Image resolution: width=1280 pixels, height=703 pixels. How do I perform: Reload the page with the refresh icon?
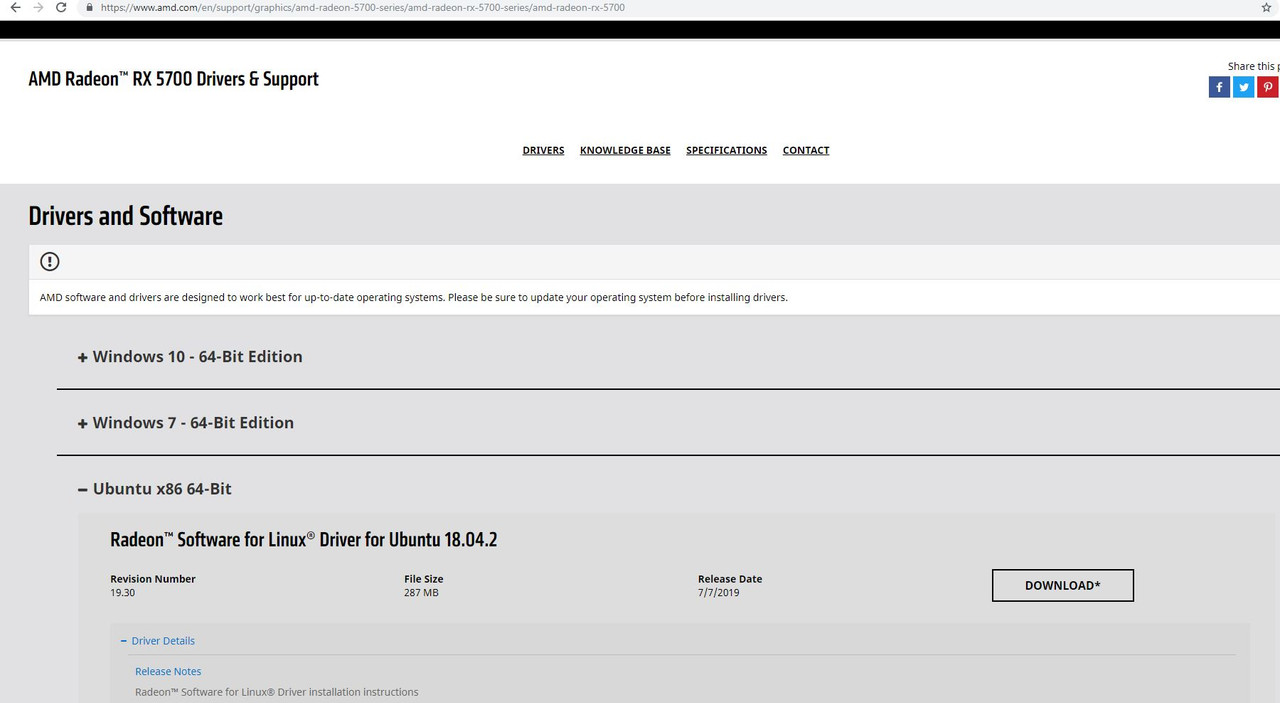click(x=62, y=7)
